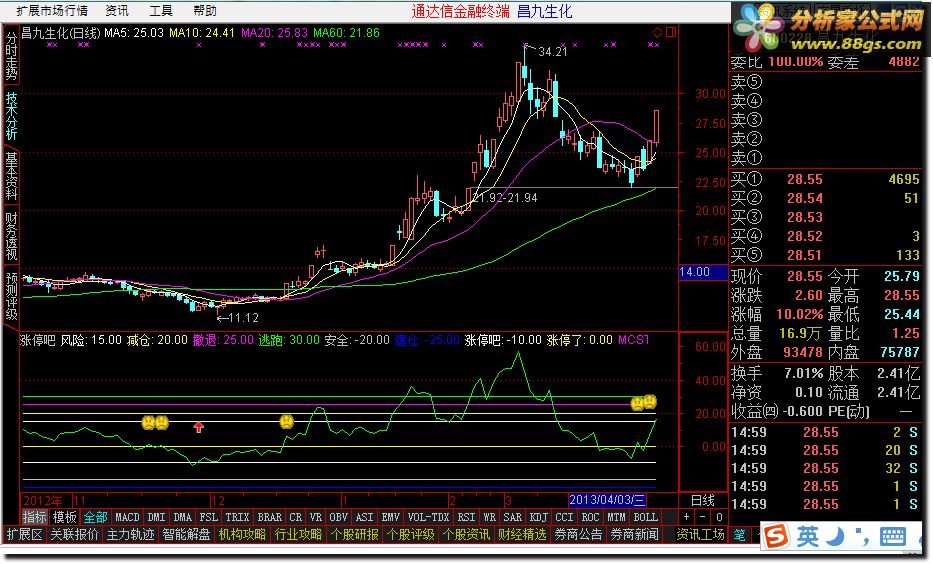Switch indicator to BOLL

646,517
